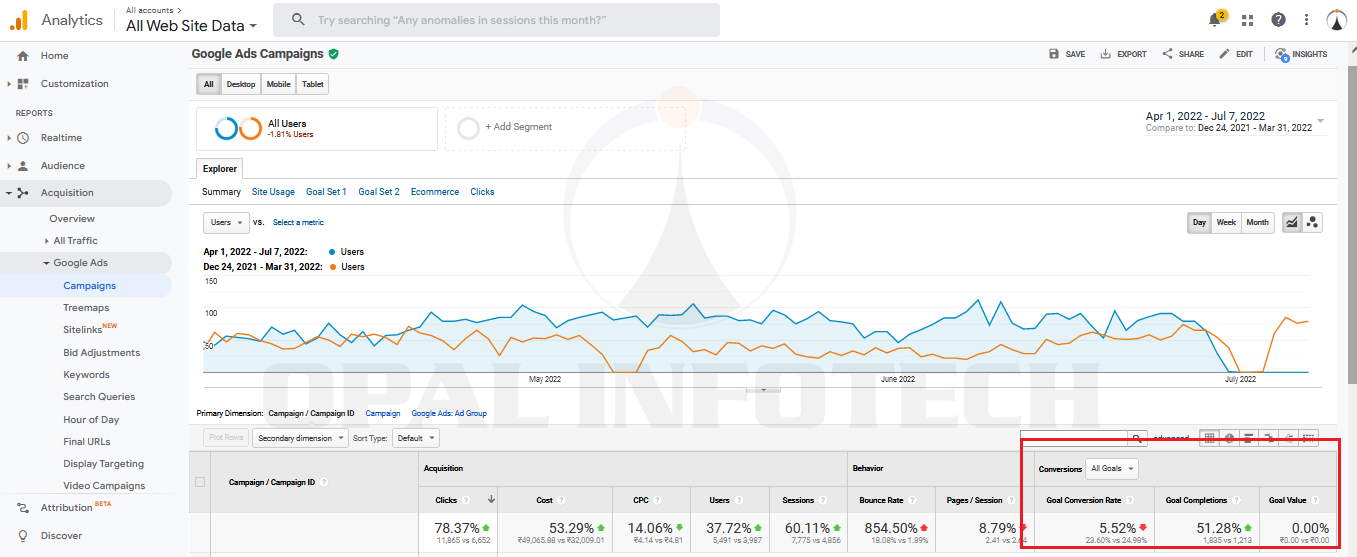Click the table search magnifier button
This screenshot has height=557, width=1357.
pyautogui.click(x=1137, y=438)
